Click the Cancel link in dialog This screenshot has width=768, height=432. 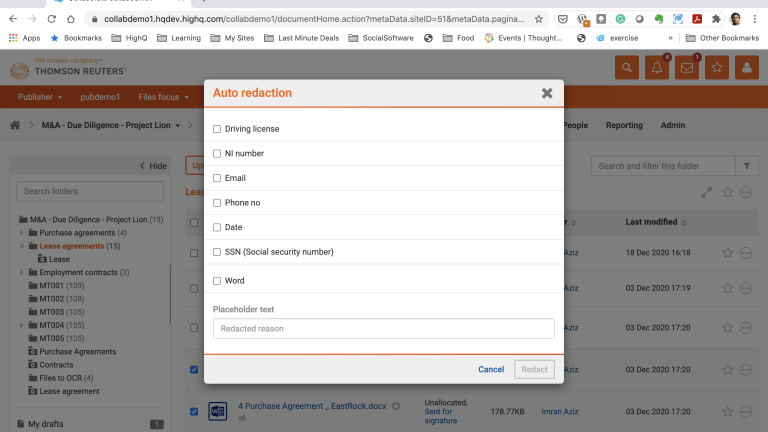(x=491, y=369)
